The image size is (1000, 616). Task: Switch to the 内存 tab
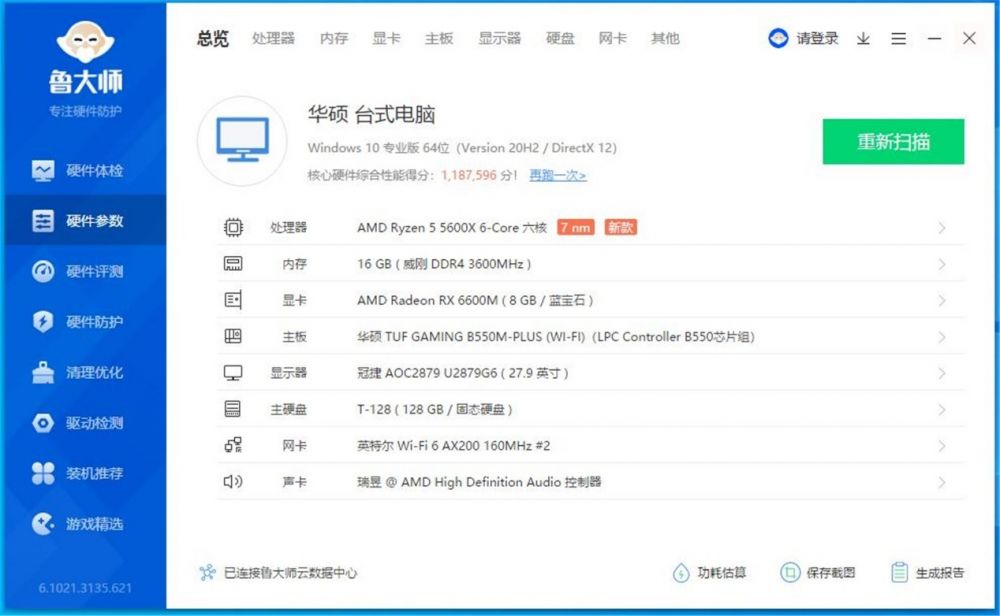[334, 39]
